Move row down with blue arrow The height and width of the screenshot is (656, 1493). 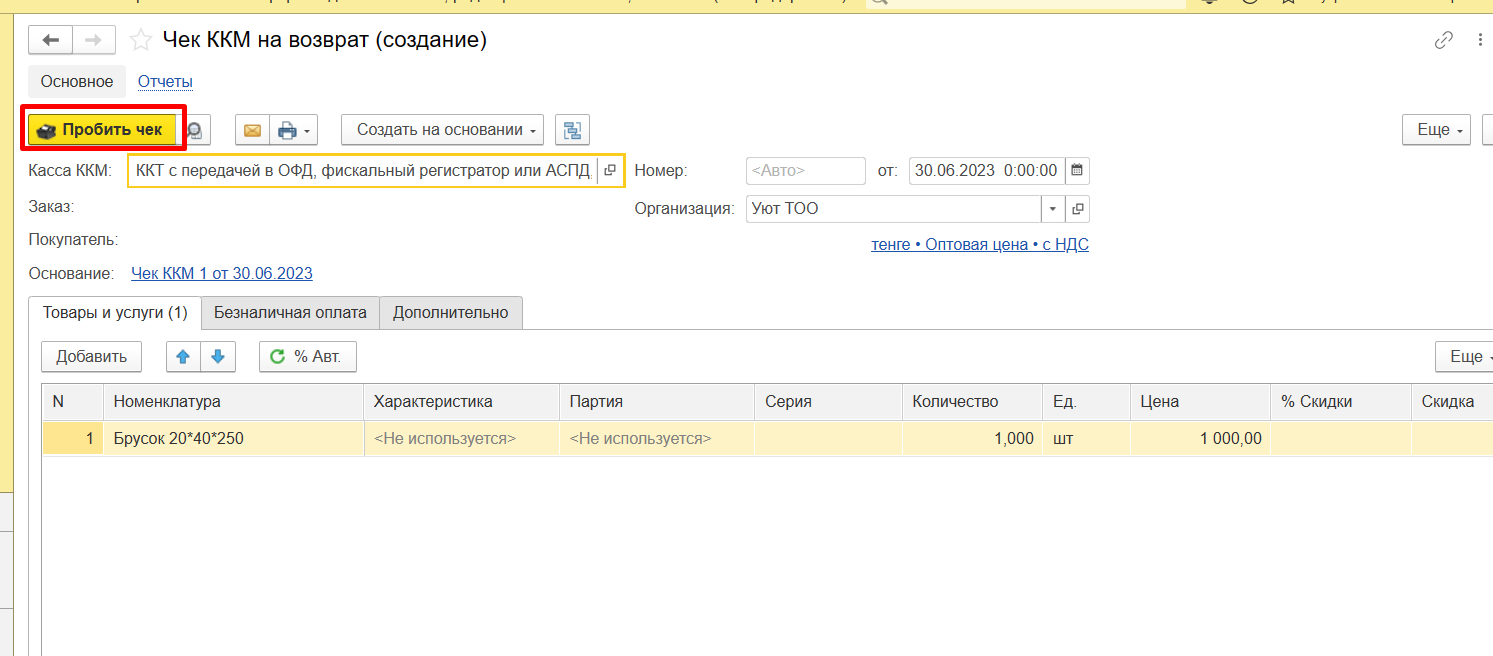click(217, 357)
